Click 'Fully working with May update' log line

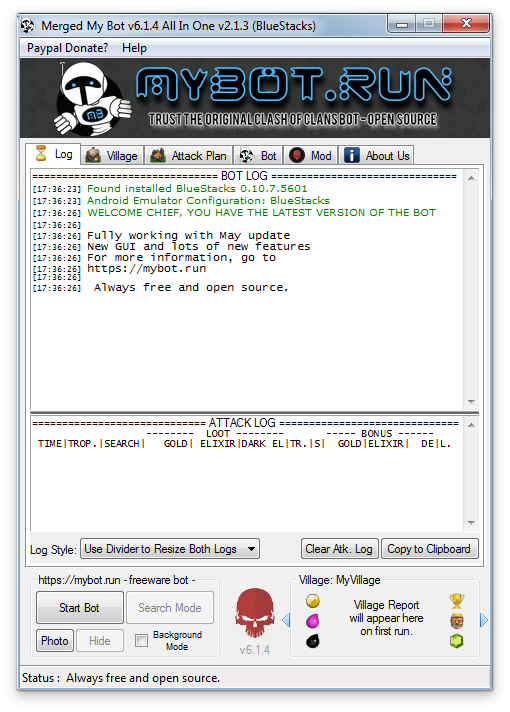pos(188,236)
